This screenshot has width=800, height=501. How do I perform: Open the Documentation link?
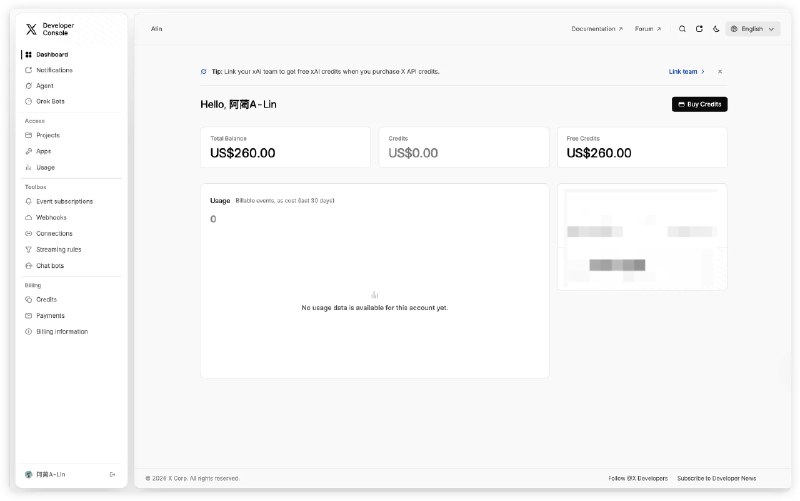coord(597,29)
